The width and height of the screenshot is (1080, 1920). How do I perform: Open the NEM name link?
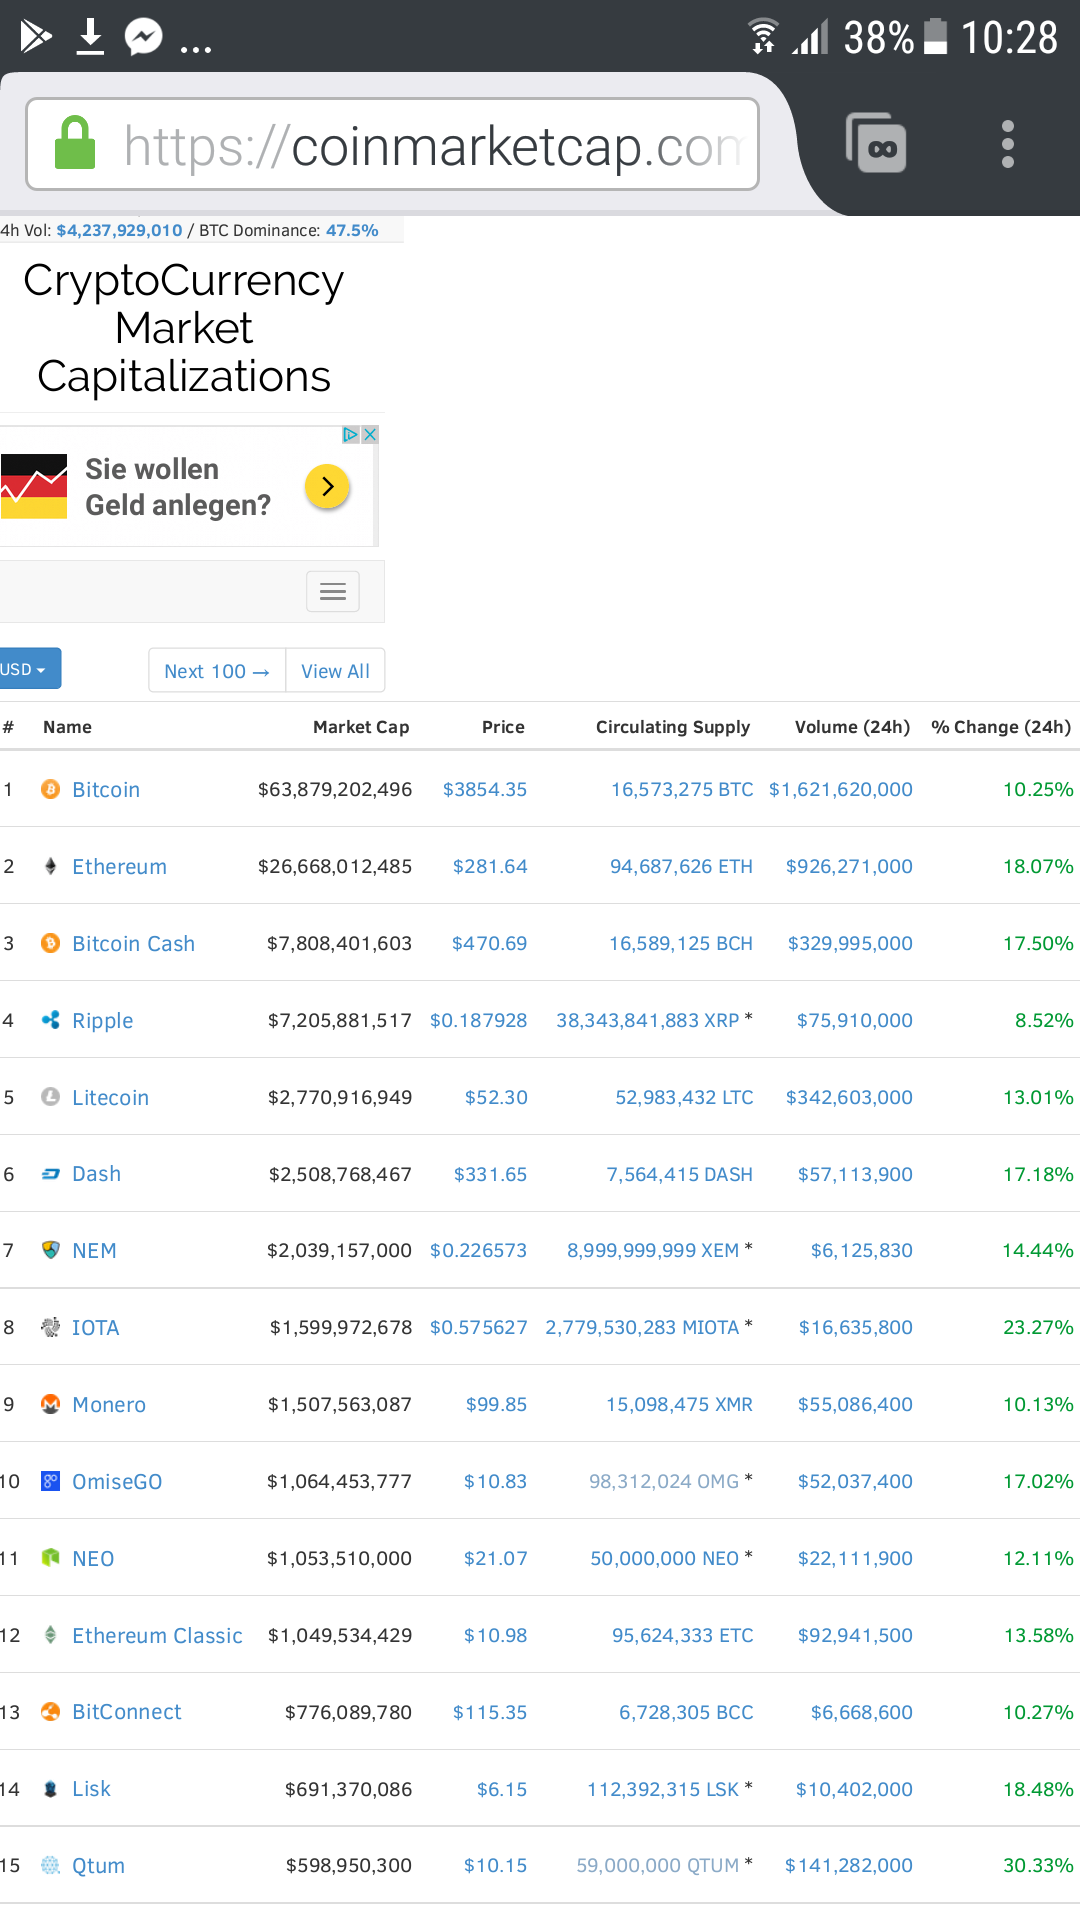point(94,1251)
